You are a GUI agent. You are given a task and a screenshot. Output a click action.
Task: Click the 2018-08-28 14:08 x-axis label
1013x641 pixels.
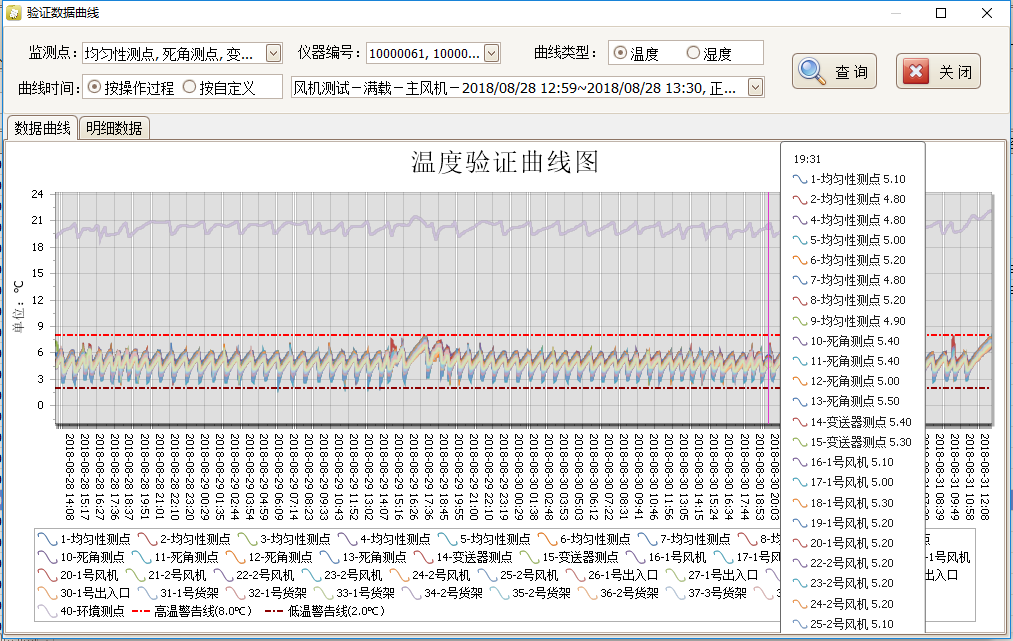(70, 477)
